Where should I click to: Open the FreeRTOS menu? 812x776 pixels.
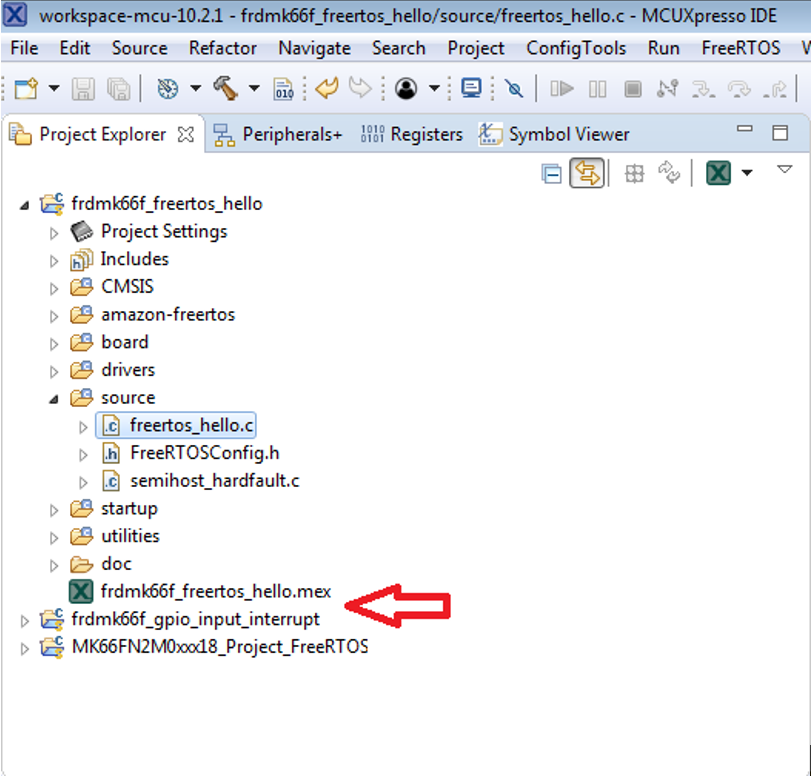[741, 48]
